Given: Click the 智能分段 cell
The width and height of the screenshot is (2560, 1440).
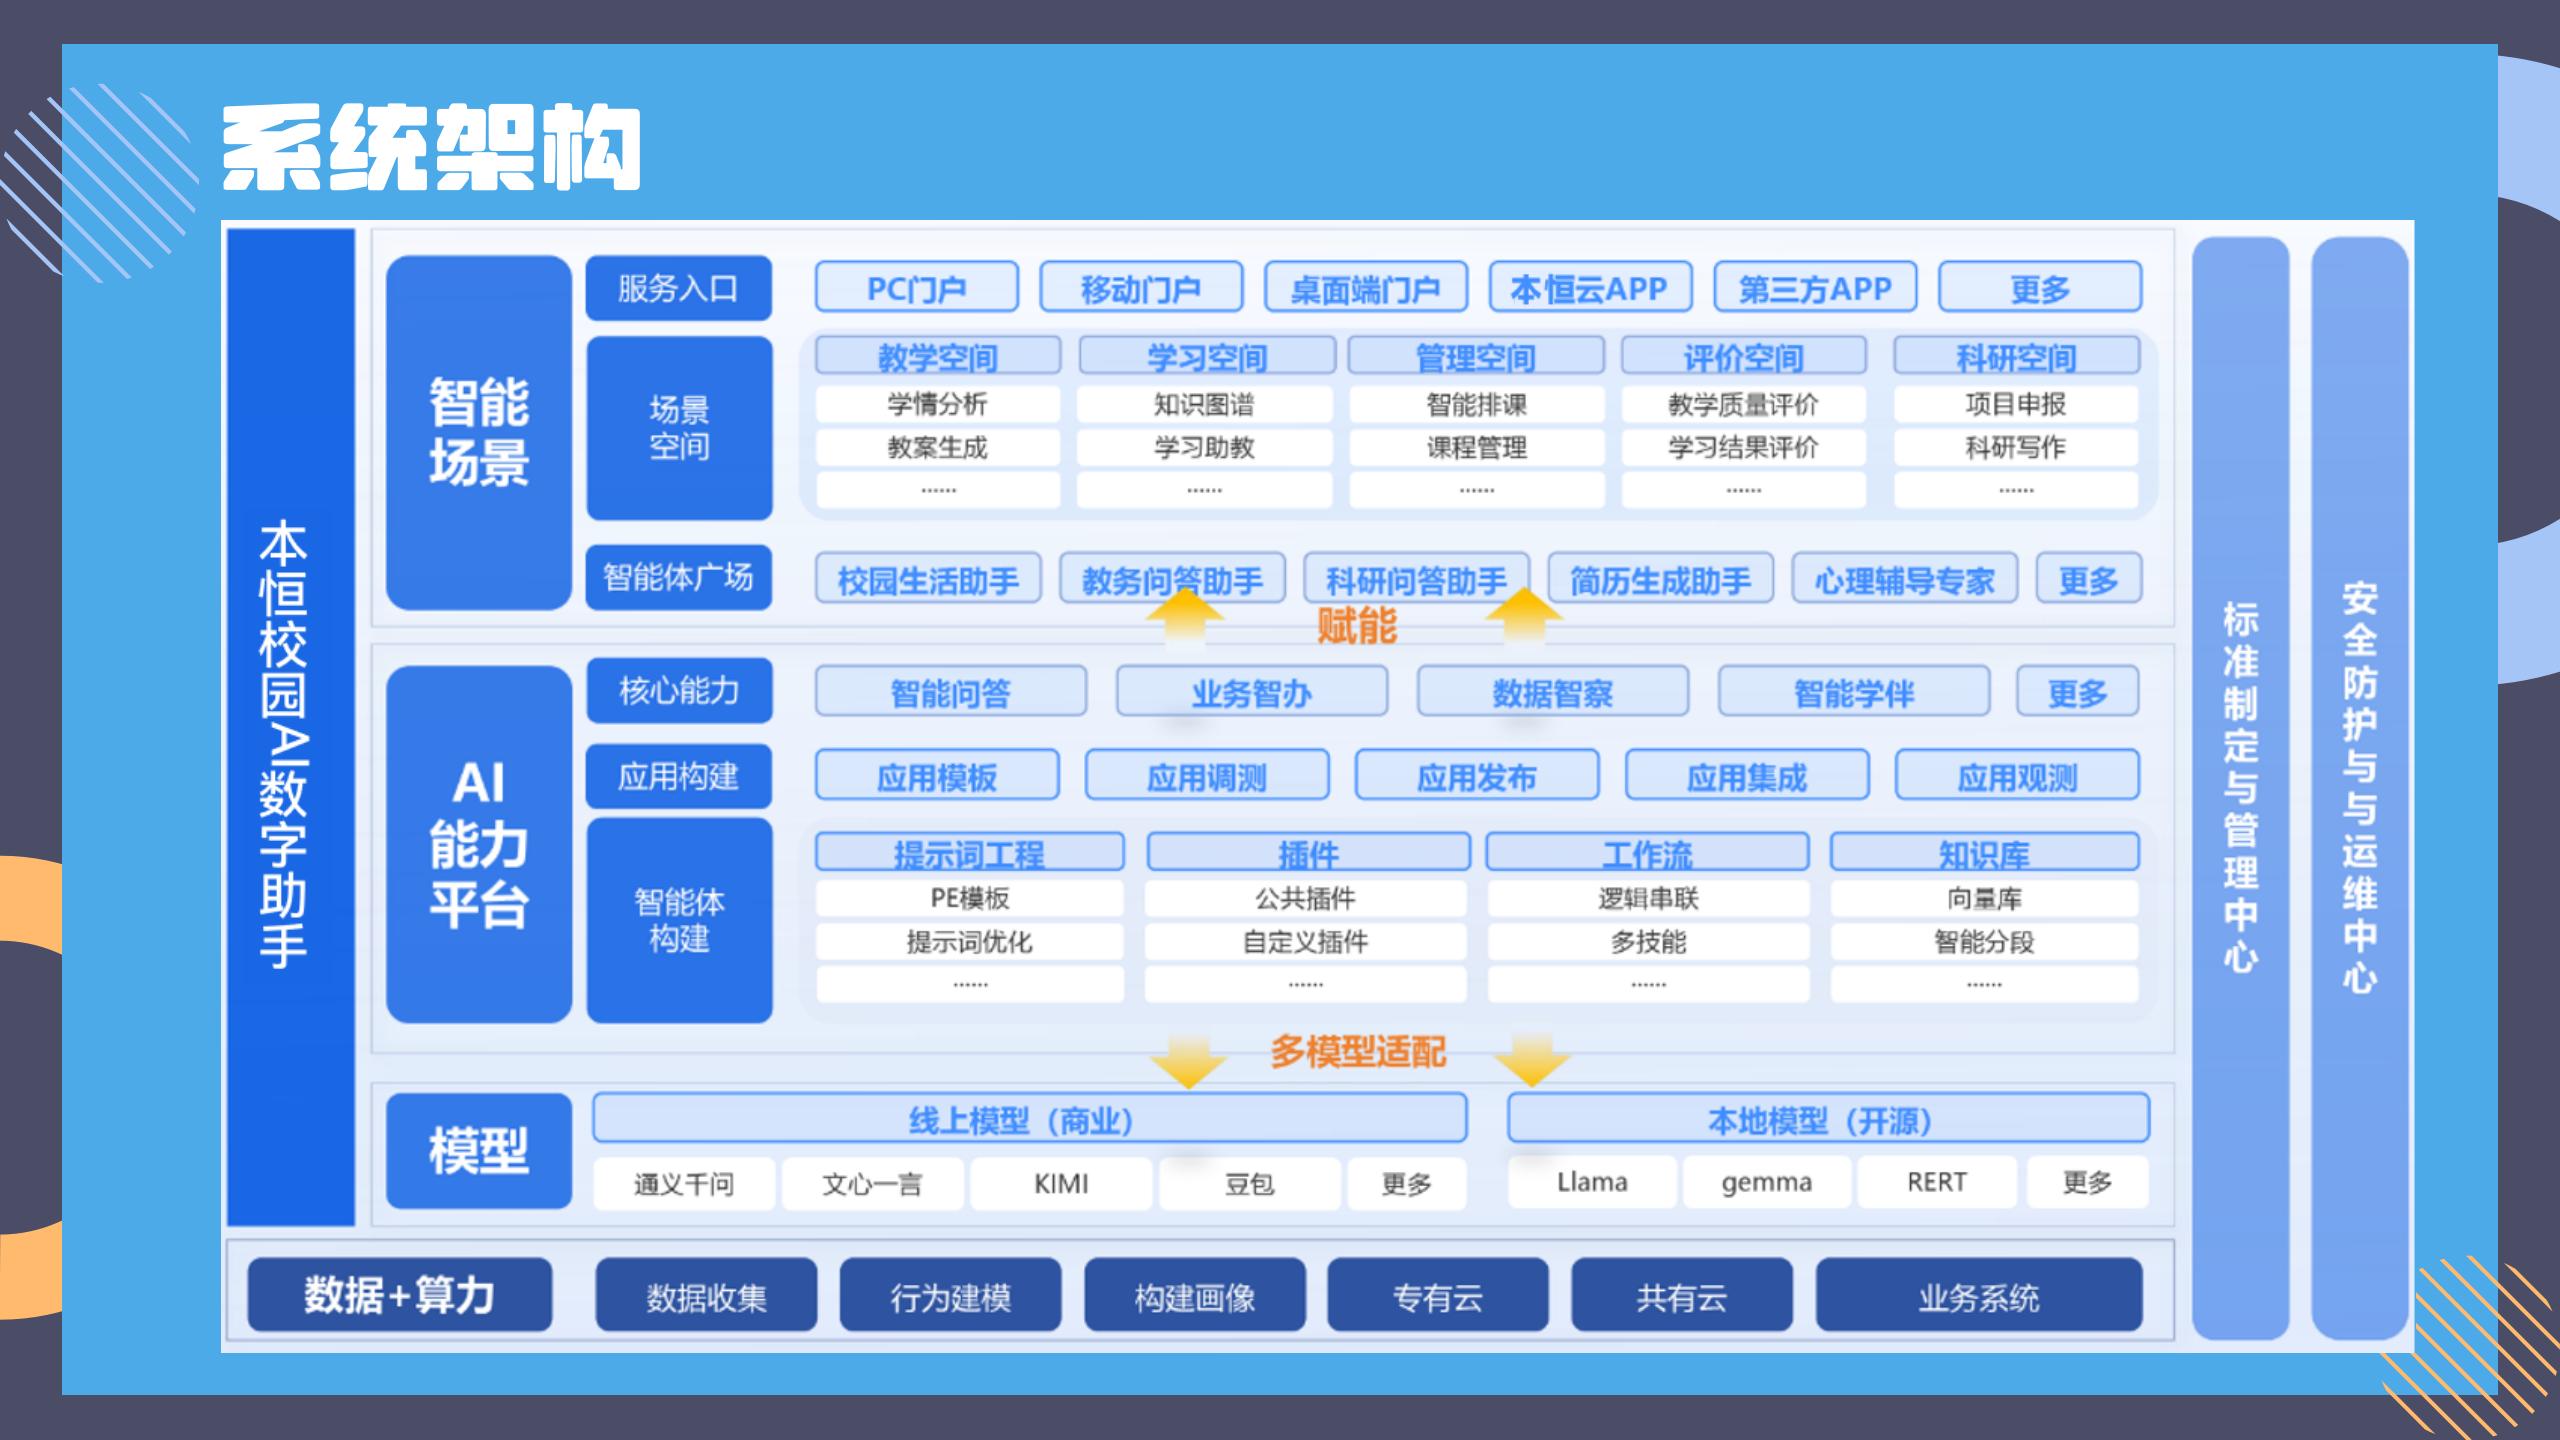Looking at the screenshot, I should 1985,941.
